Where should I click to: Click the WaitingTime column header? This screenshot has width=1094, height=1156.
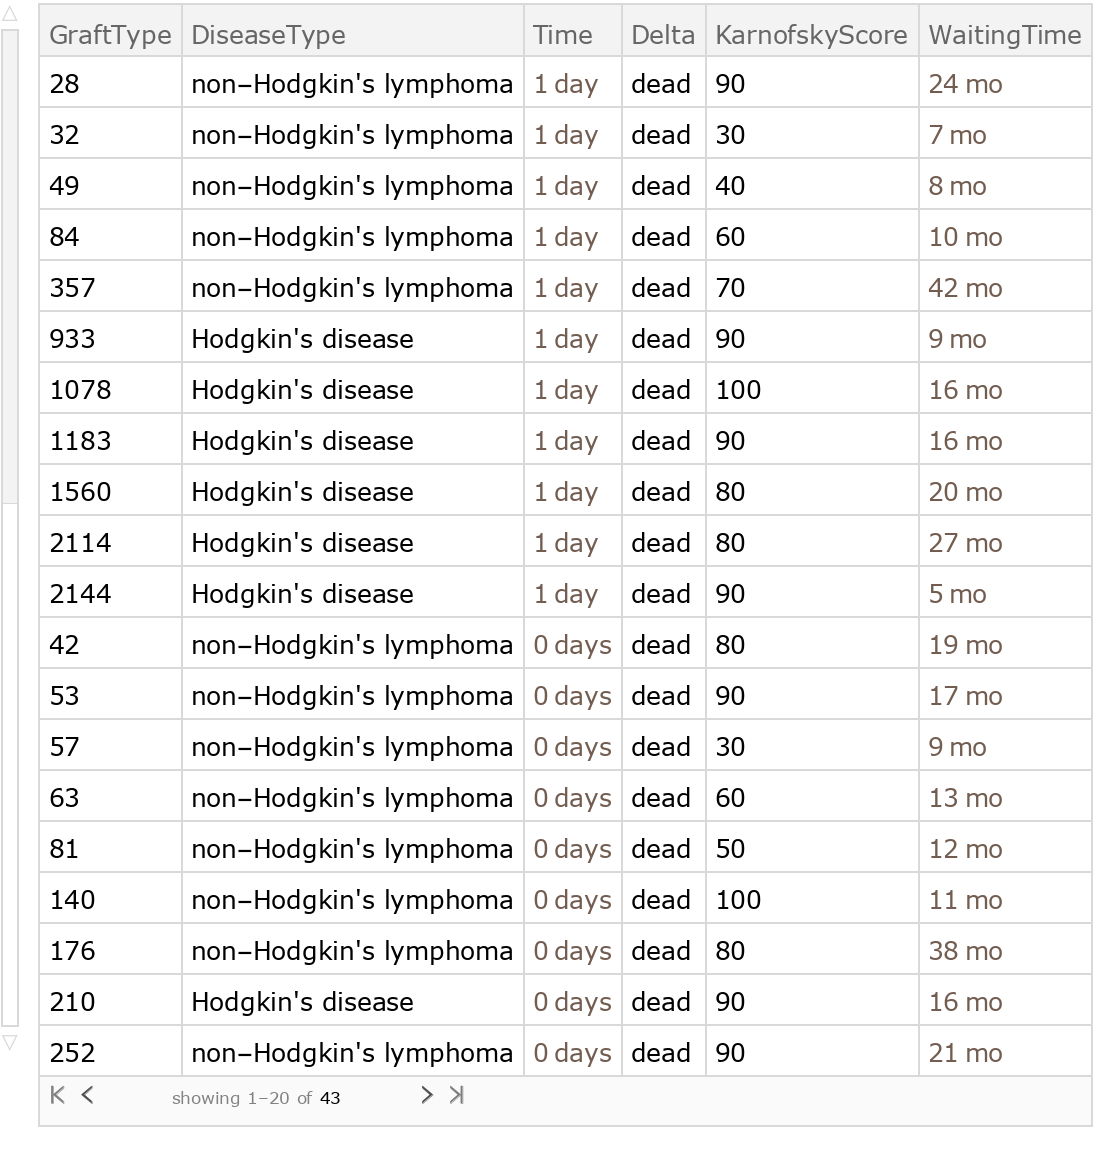point(1004,35)
